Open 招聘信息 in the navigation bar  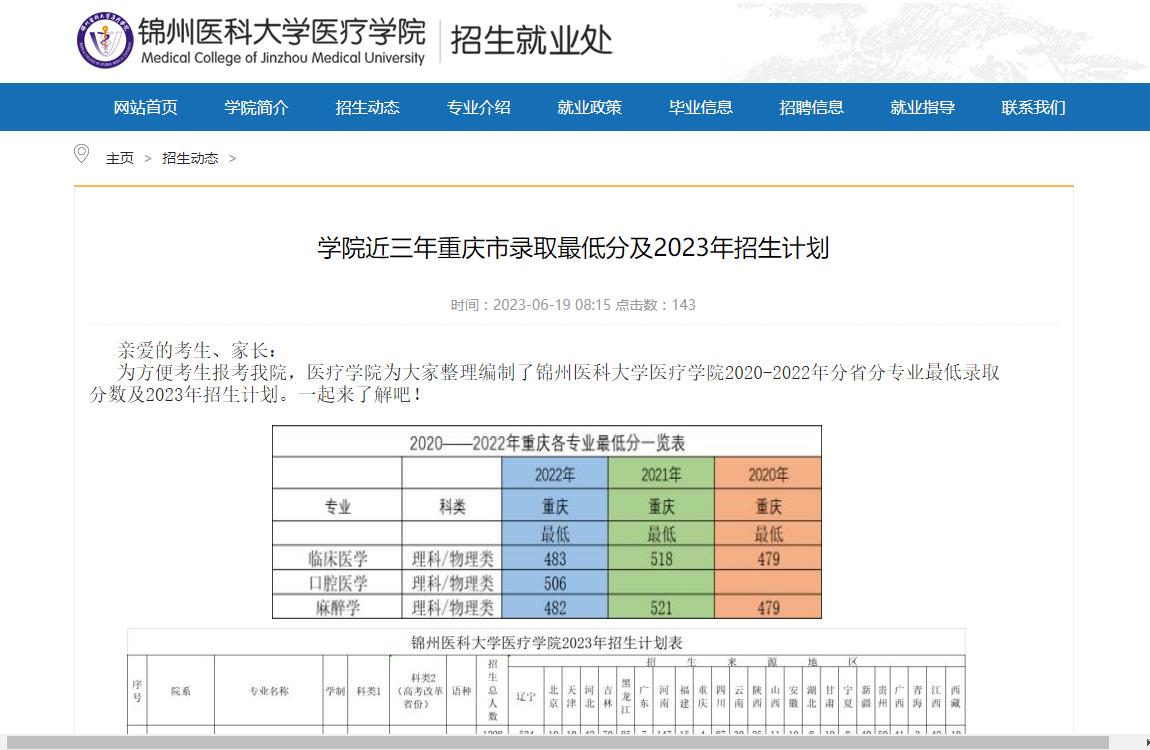[811, 107]
